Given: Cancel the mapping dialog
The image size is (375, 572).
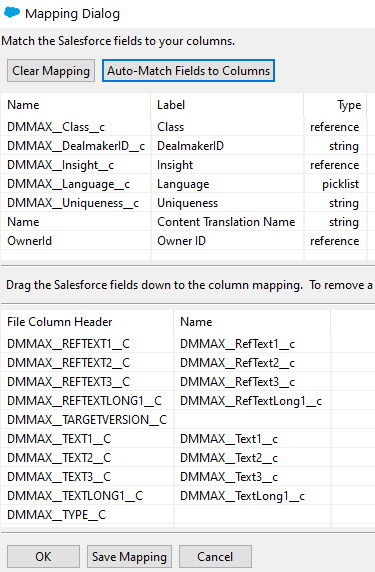Looking at the screenshot, I should pos(215,557).
